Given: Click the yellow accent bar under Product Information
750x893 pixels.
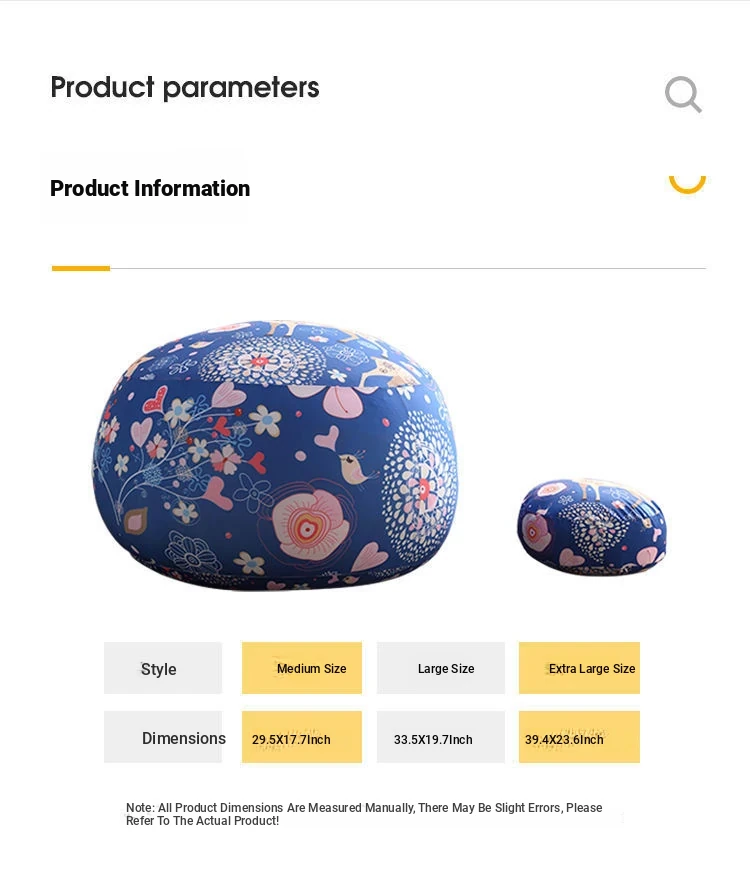Looking at the screenshot, I should (x=81, y=268).
